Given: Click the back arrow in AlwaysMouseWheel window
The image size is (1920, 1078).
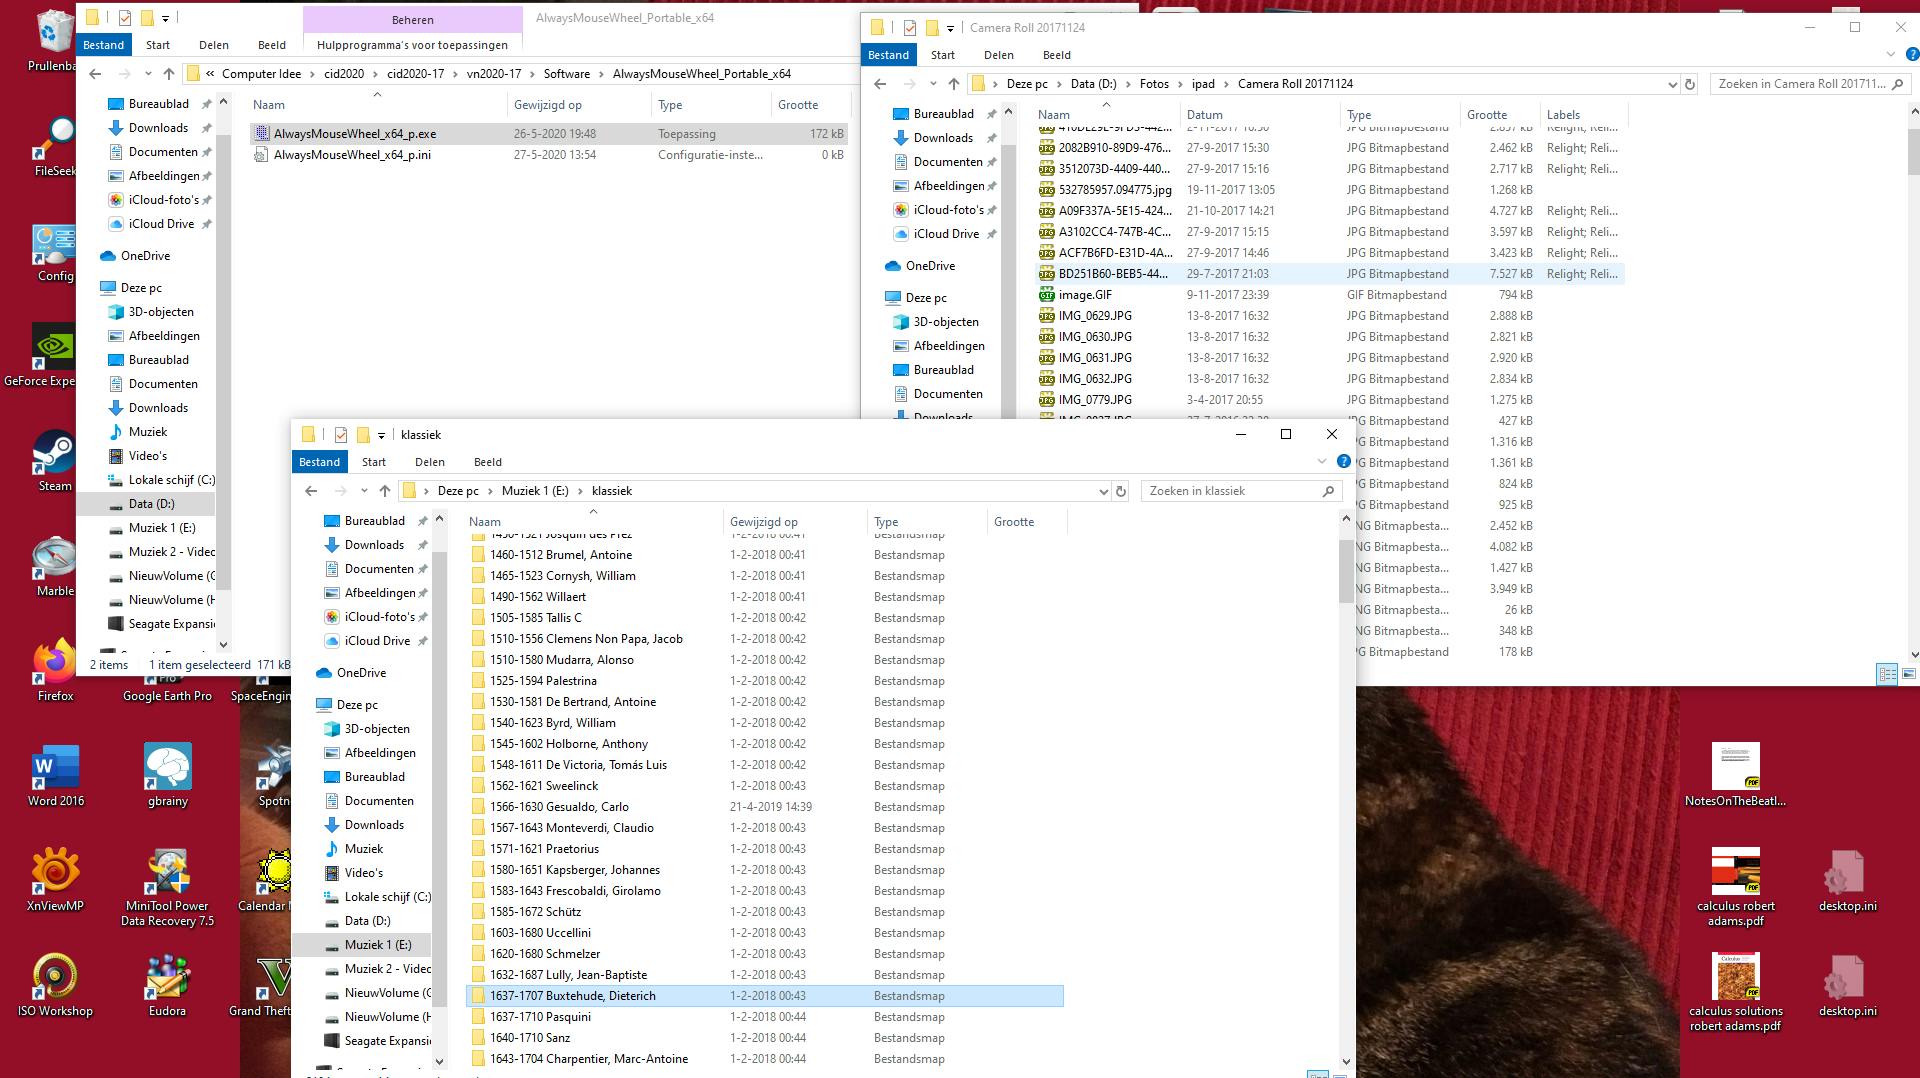Looking at the screenshot, I should (95, 74).
